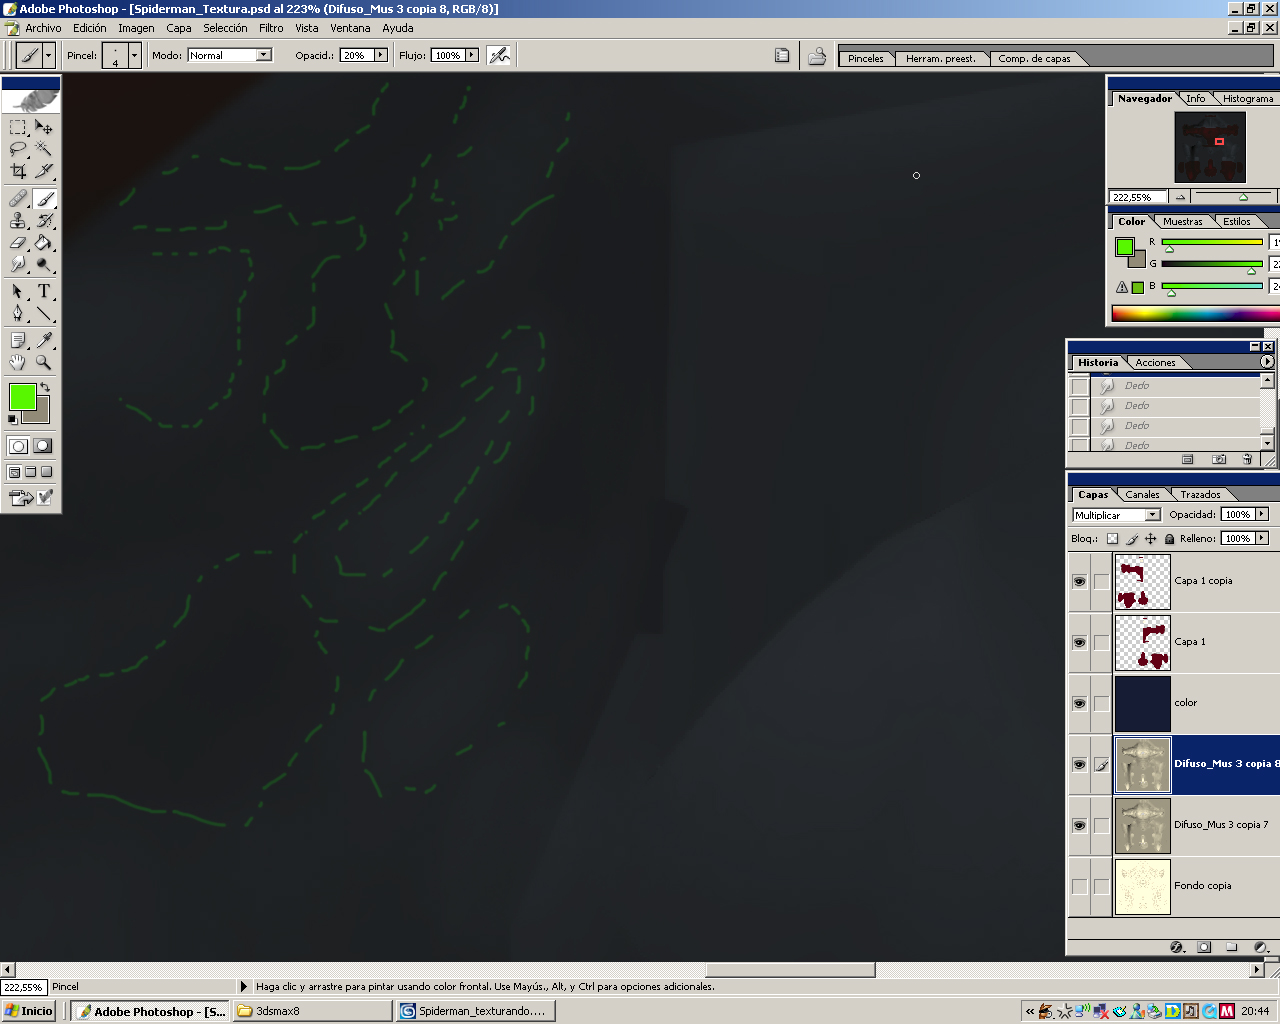
Task: Toggle lock transparent pixels in Capas panel
Action: [x=1112, y=539]
